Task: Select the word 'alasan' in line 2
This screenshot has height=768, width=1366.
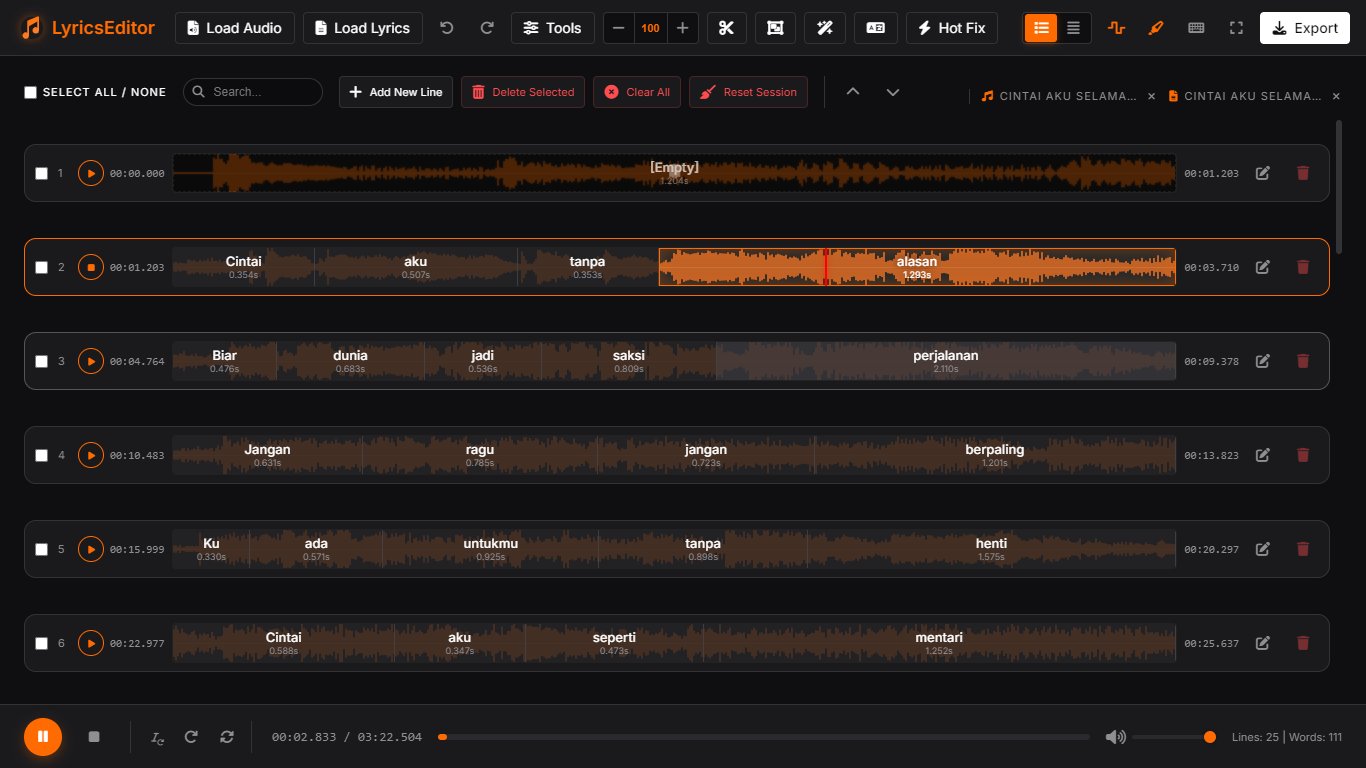Action: [917, 267]
